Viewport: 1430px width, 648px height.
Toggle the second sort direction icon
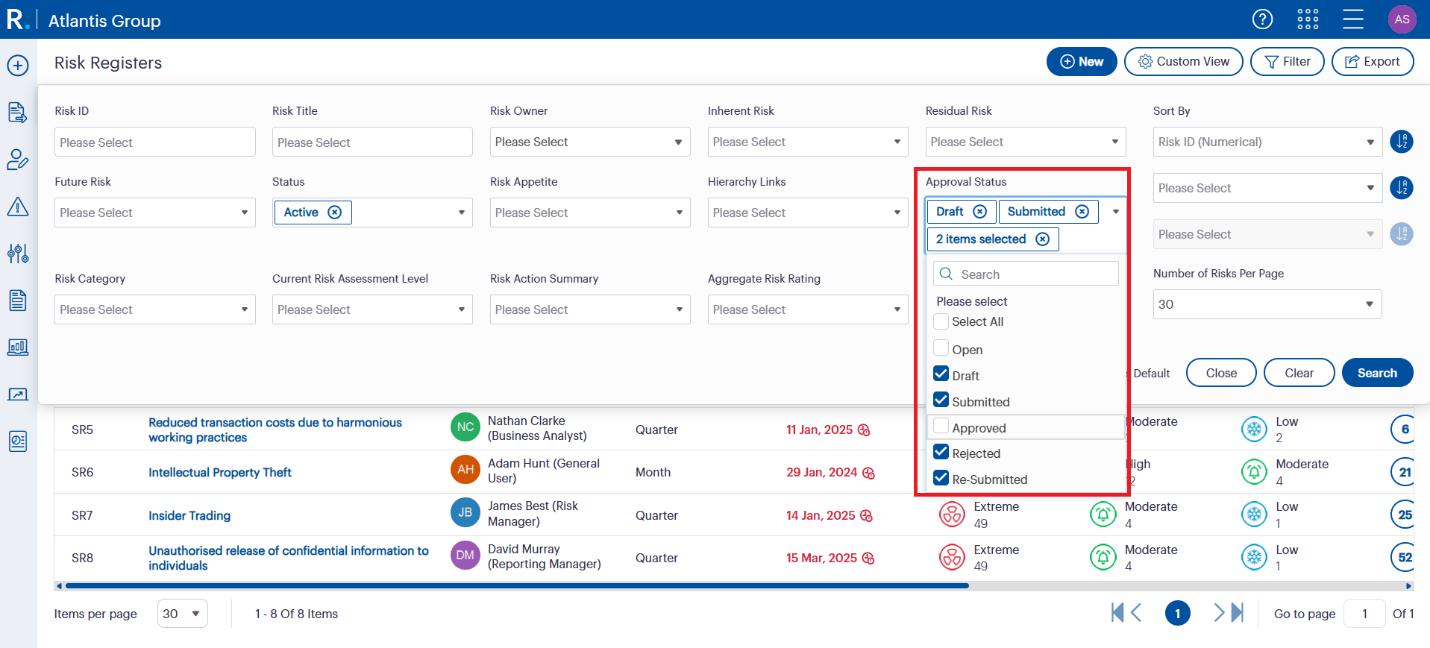1401,188
